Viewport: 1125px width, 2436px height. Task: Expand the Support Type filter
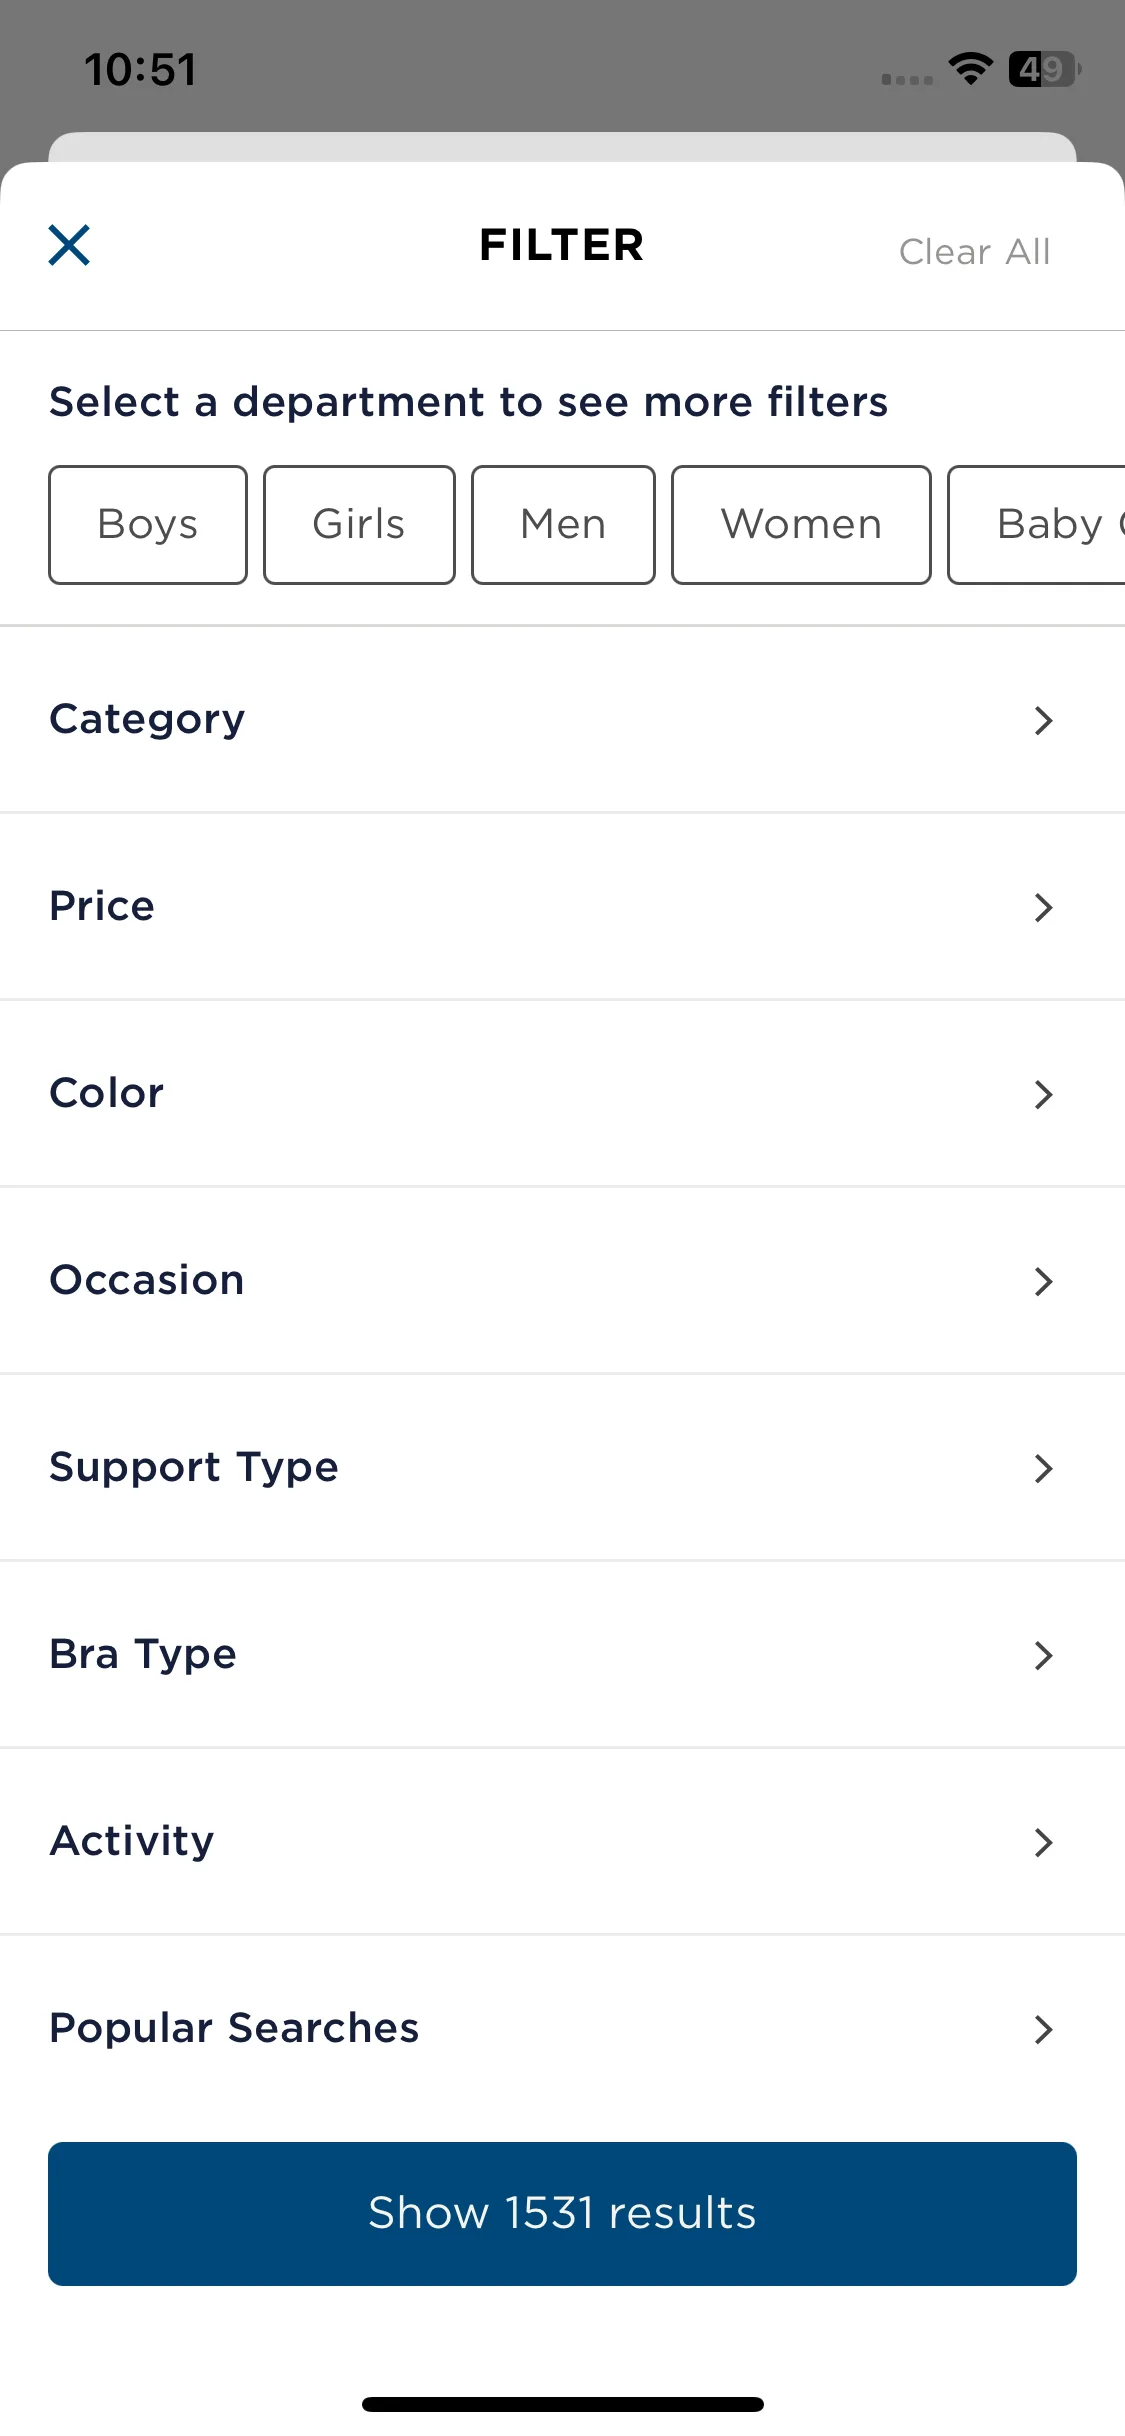tap(562, 1467)
